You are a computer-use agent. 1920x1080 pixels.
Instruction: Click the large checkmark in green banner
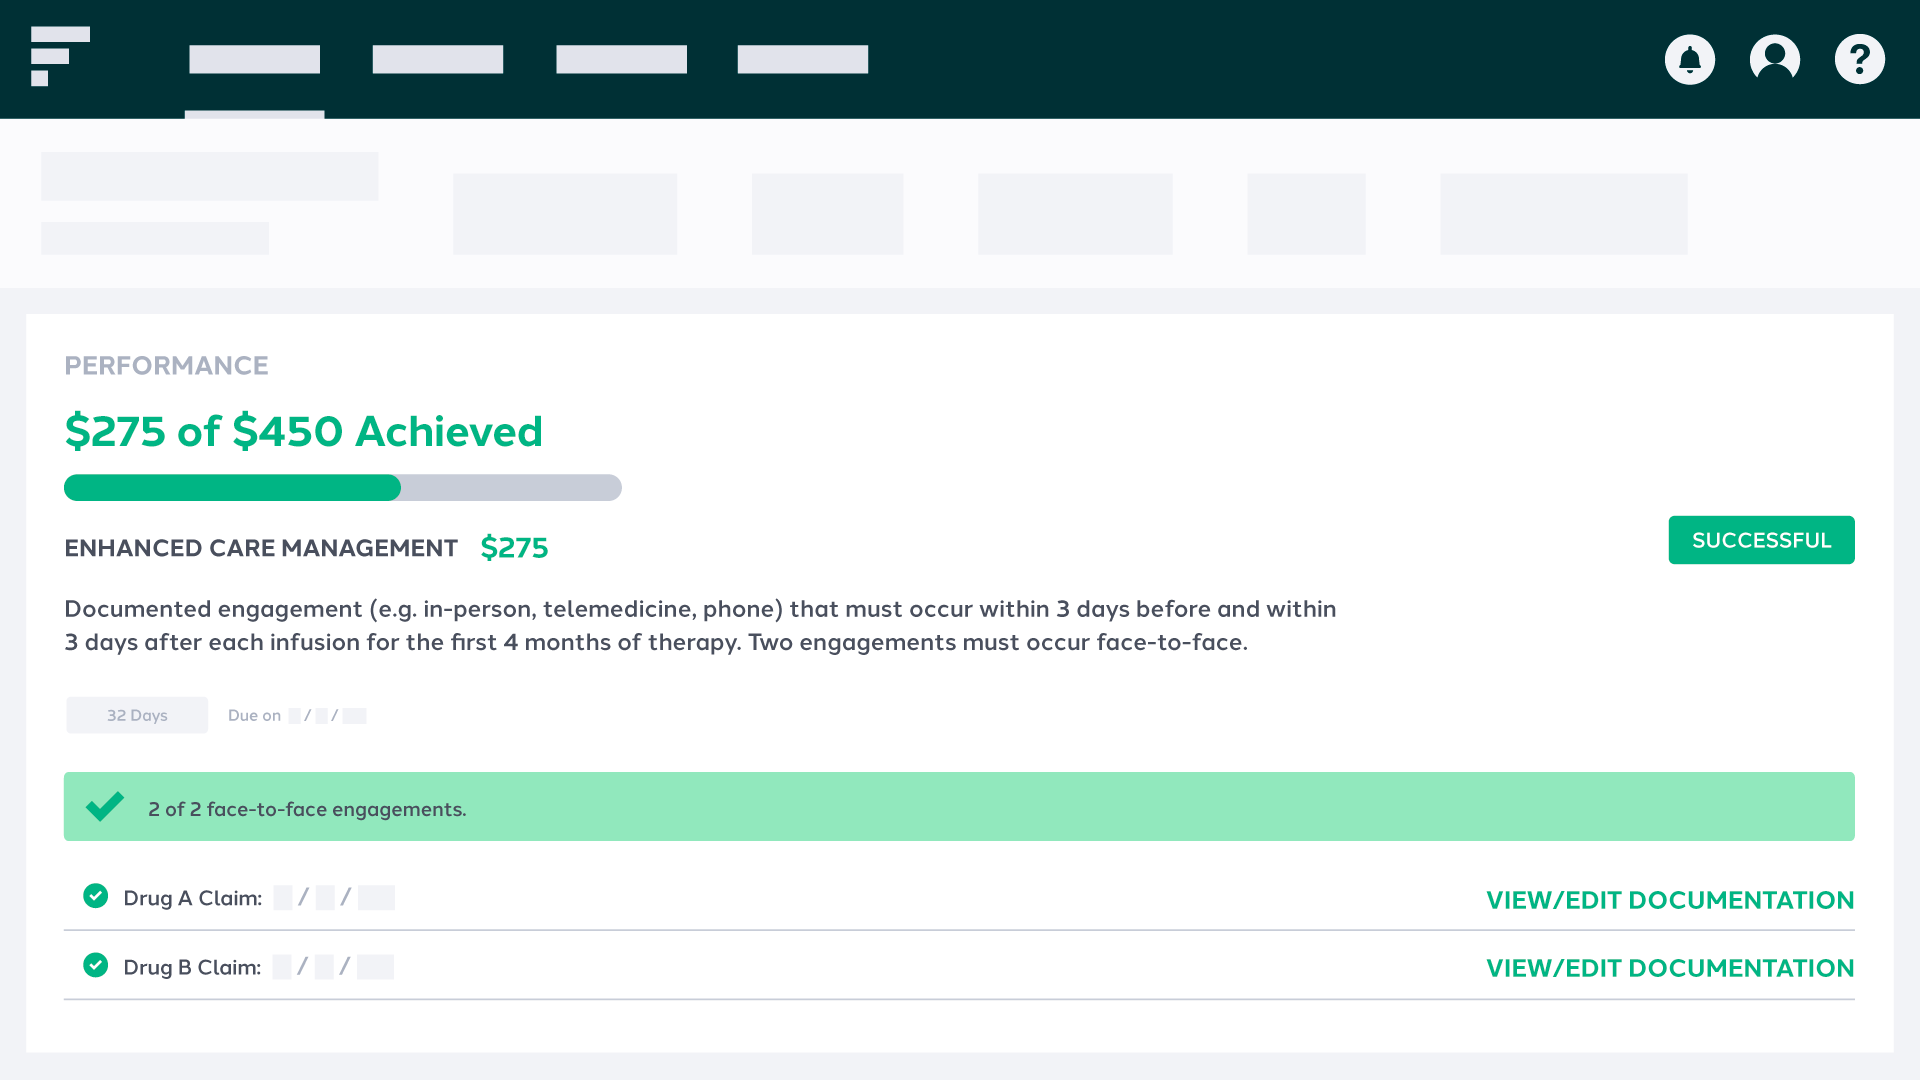point(105,806)
